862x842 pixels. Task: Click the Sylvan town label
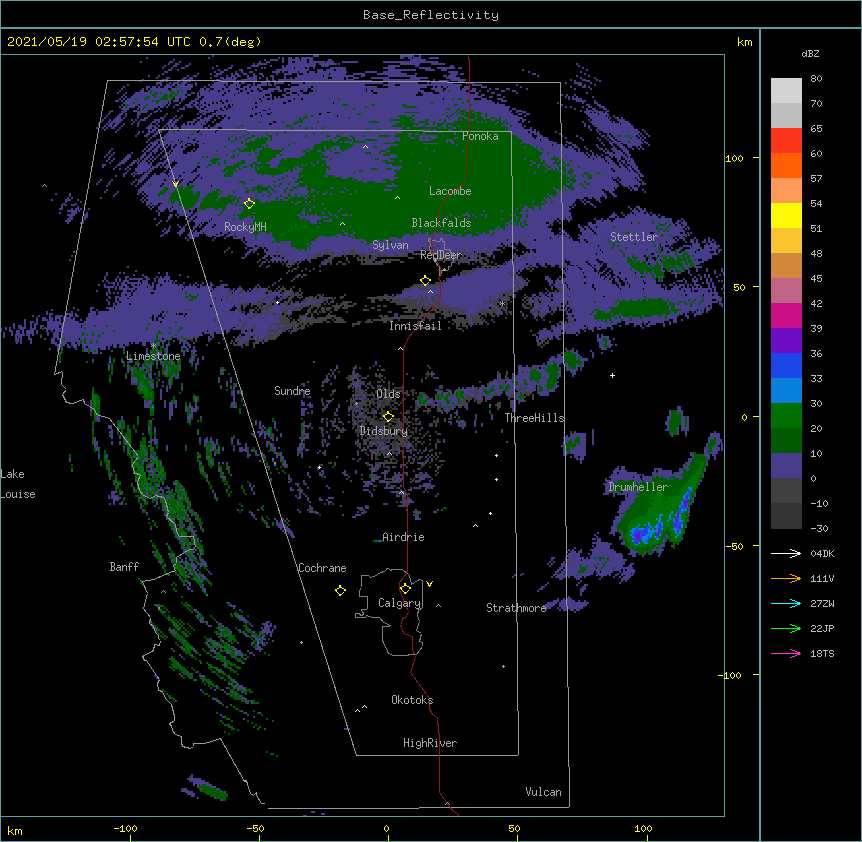(x=390, y=245)
